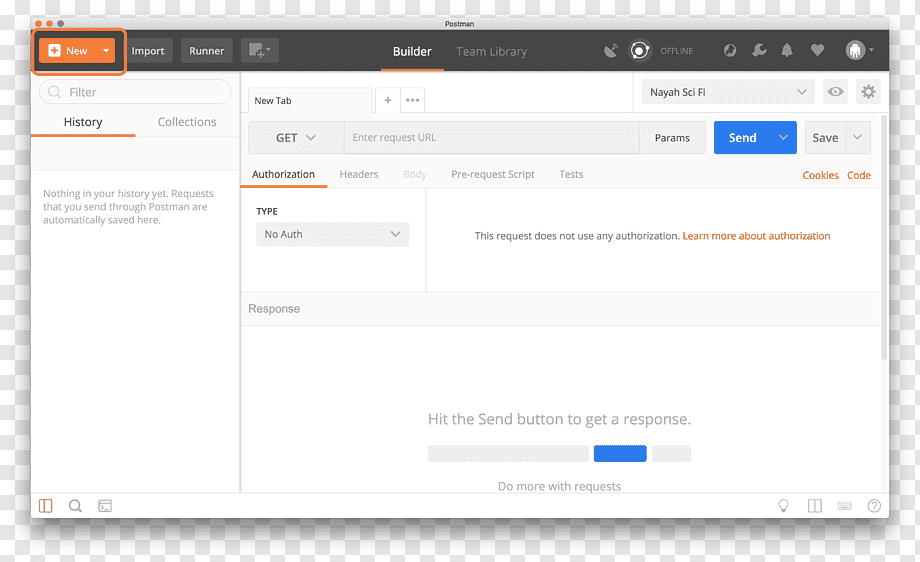The image size is (920, 562).
Task: Click the vertical scrollbar at right
Action: [x=884, y=238]
